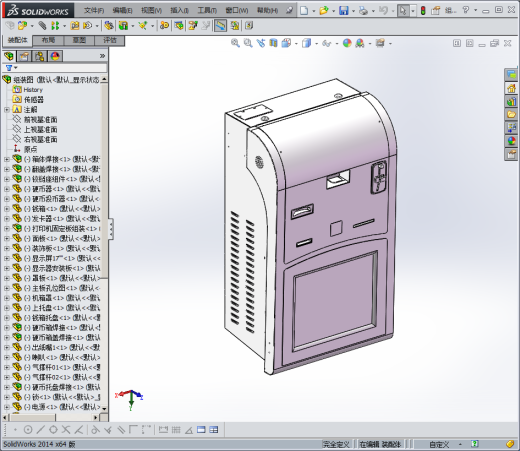The height and width of the screenshot is (451, 520).
Task: Open the 工具 Tools menu
Action: (207, 11)
